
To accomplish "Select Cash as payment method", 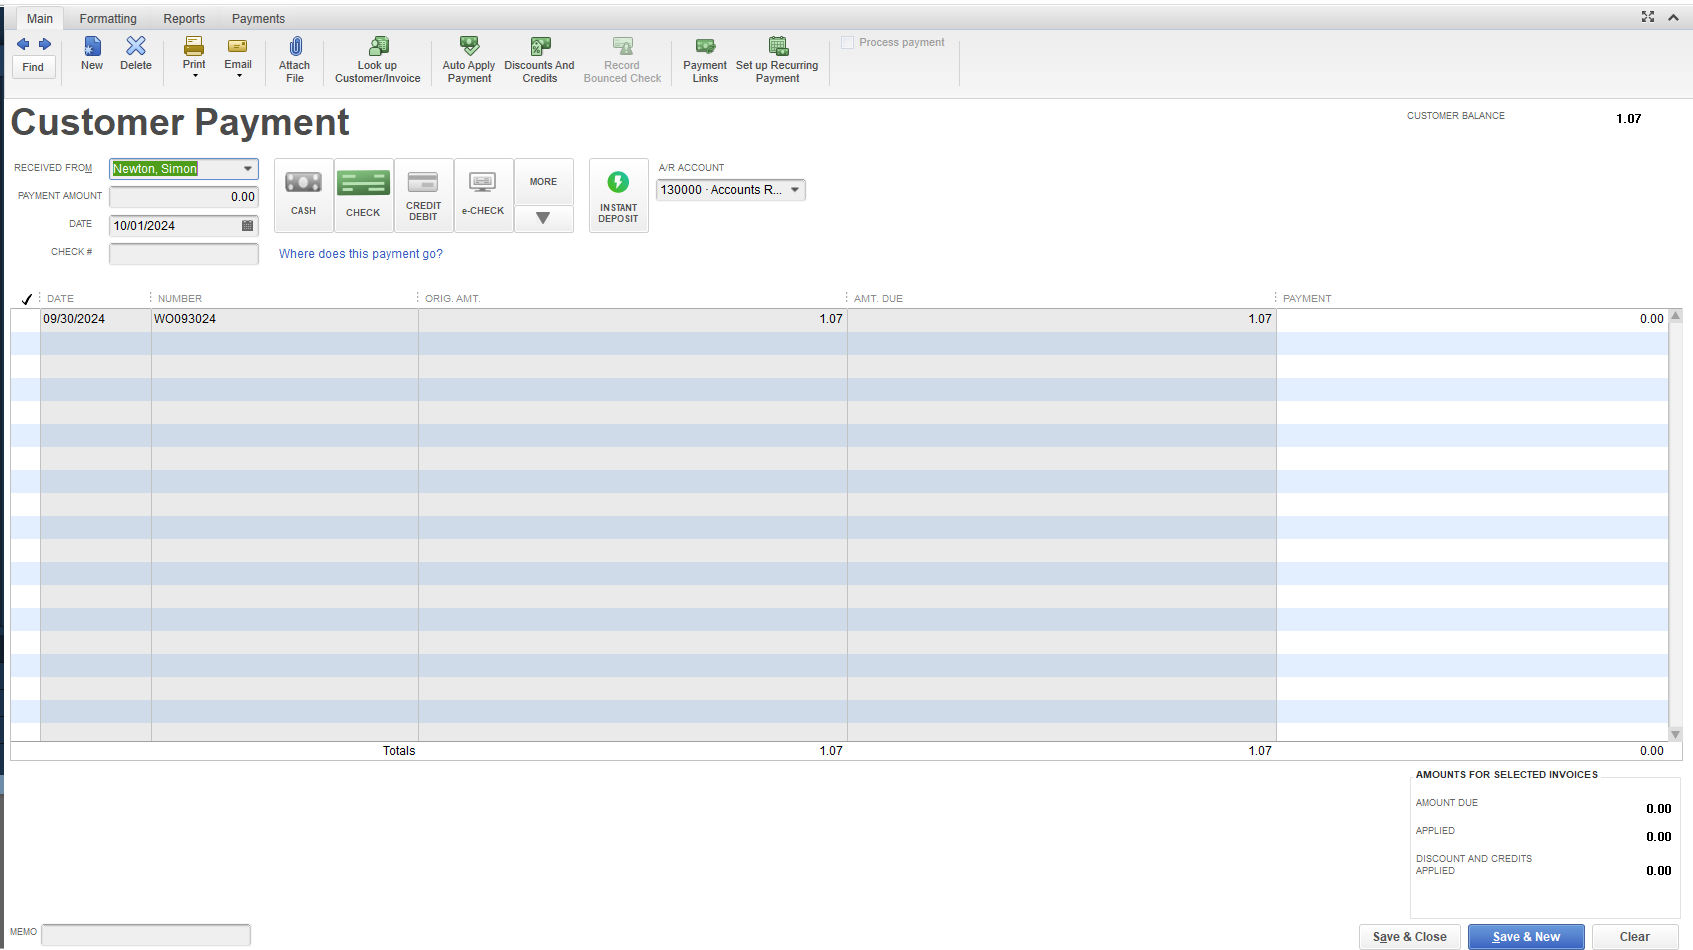I will point(303,195).
